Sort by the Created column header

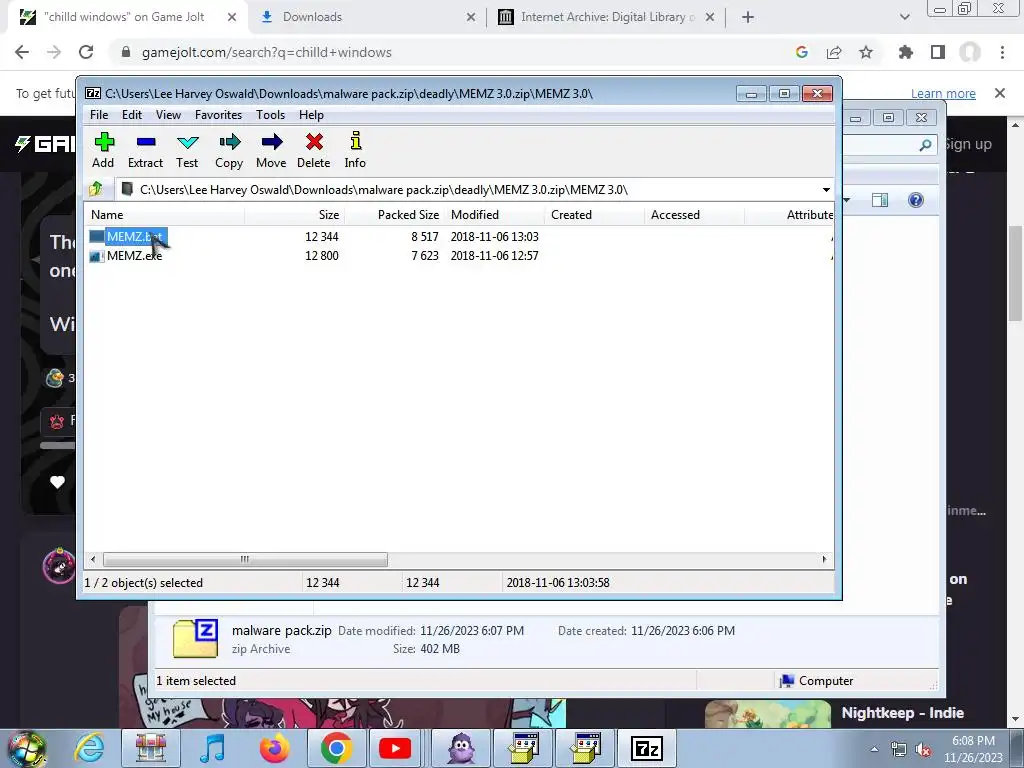pos(594,215)
